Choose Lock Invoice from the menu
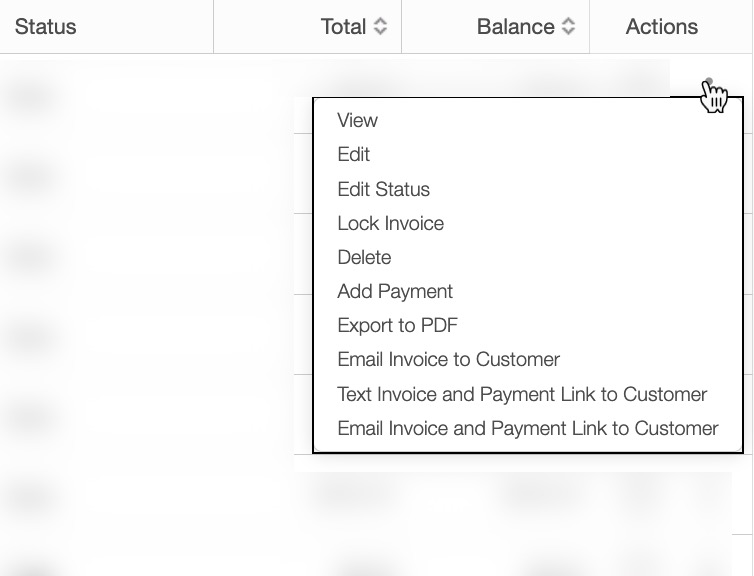754x576 pixels. 390,223
